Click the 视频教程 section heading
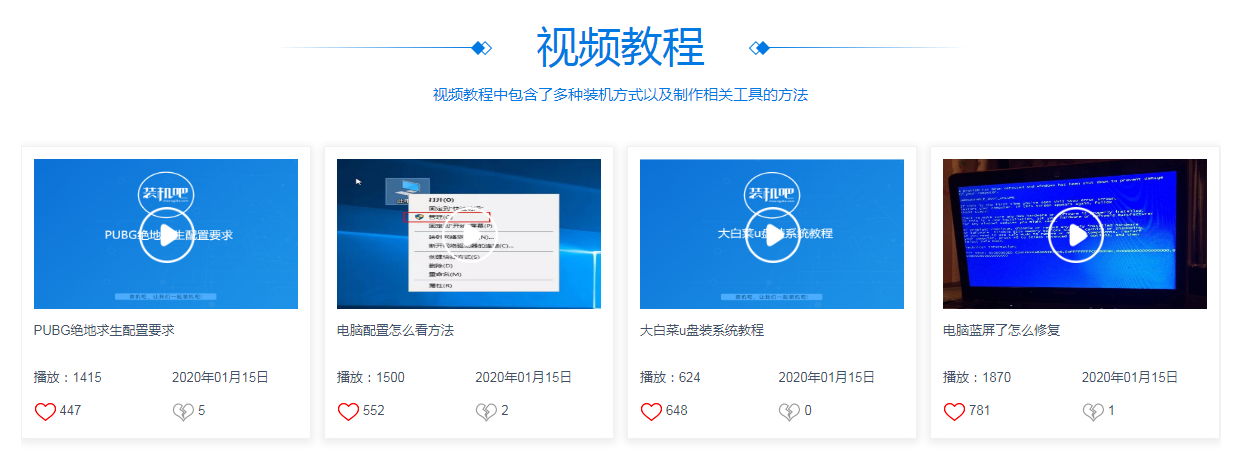Viewport: 1247px width, 463px height. click(x=620, y=47)
